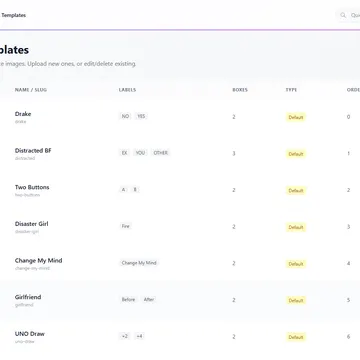Image resolution: width=360 pixels, height=360 pixels.
Task: Focus the quick search field
Action: click(x=348, y=15)
